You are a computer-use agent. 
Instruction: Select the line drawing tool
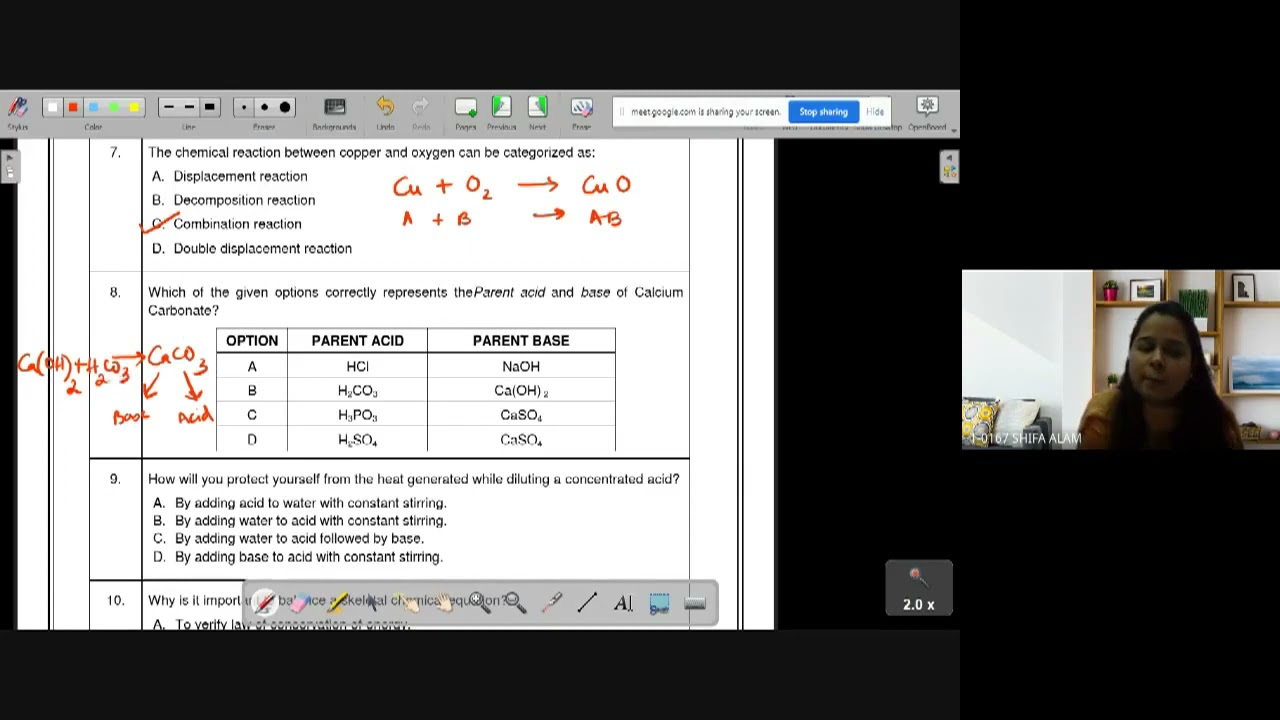pos(587,602)
